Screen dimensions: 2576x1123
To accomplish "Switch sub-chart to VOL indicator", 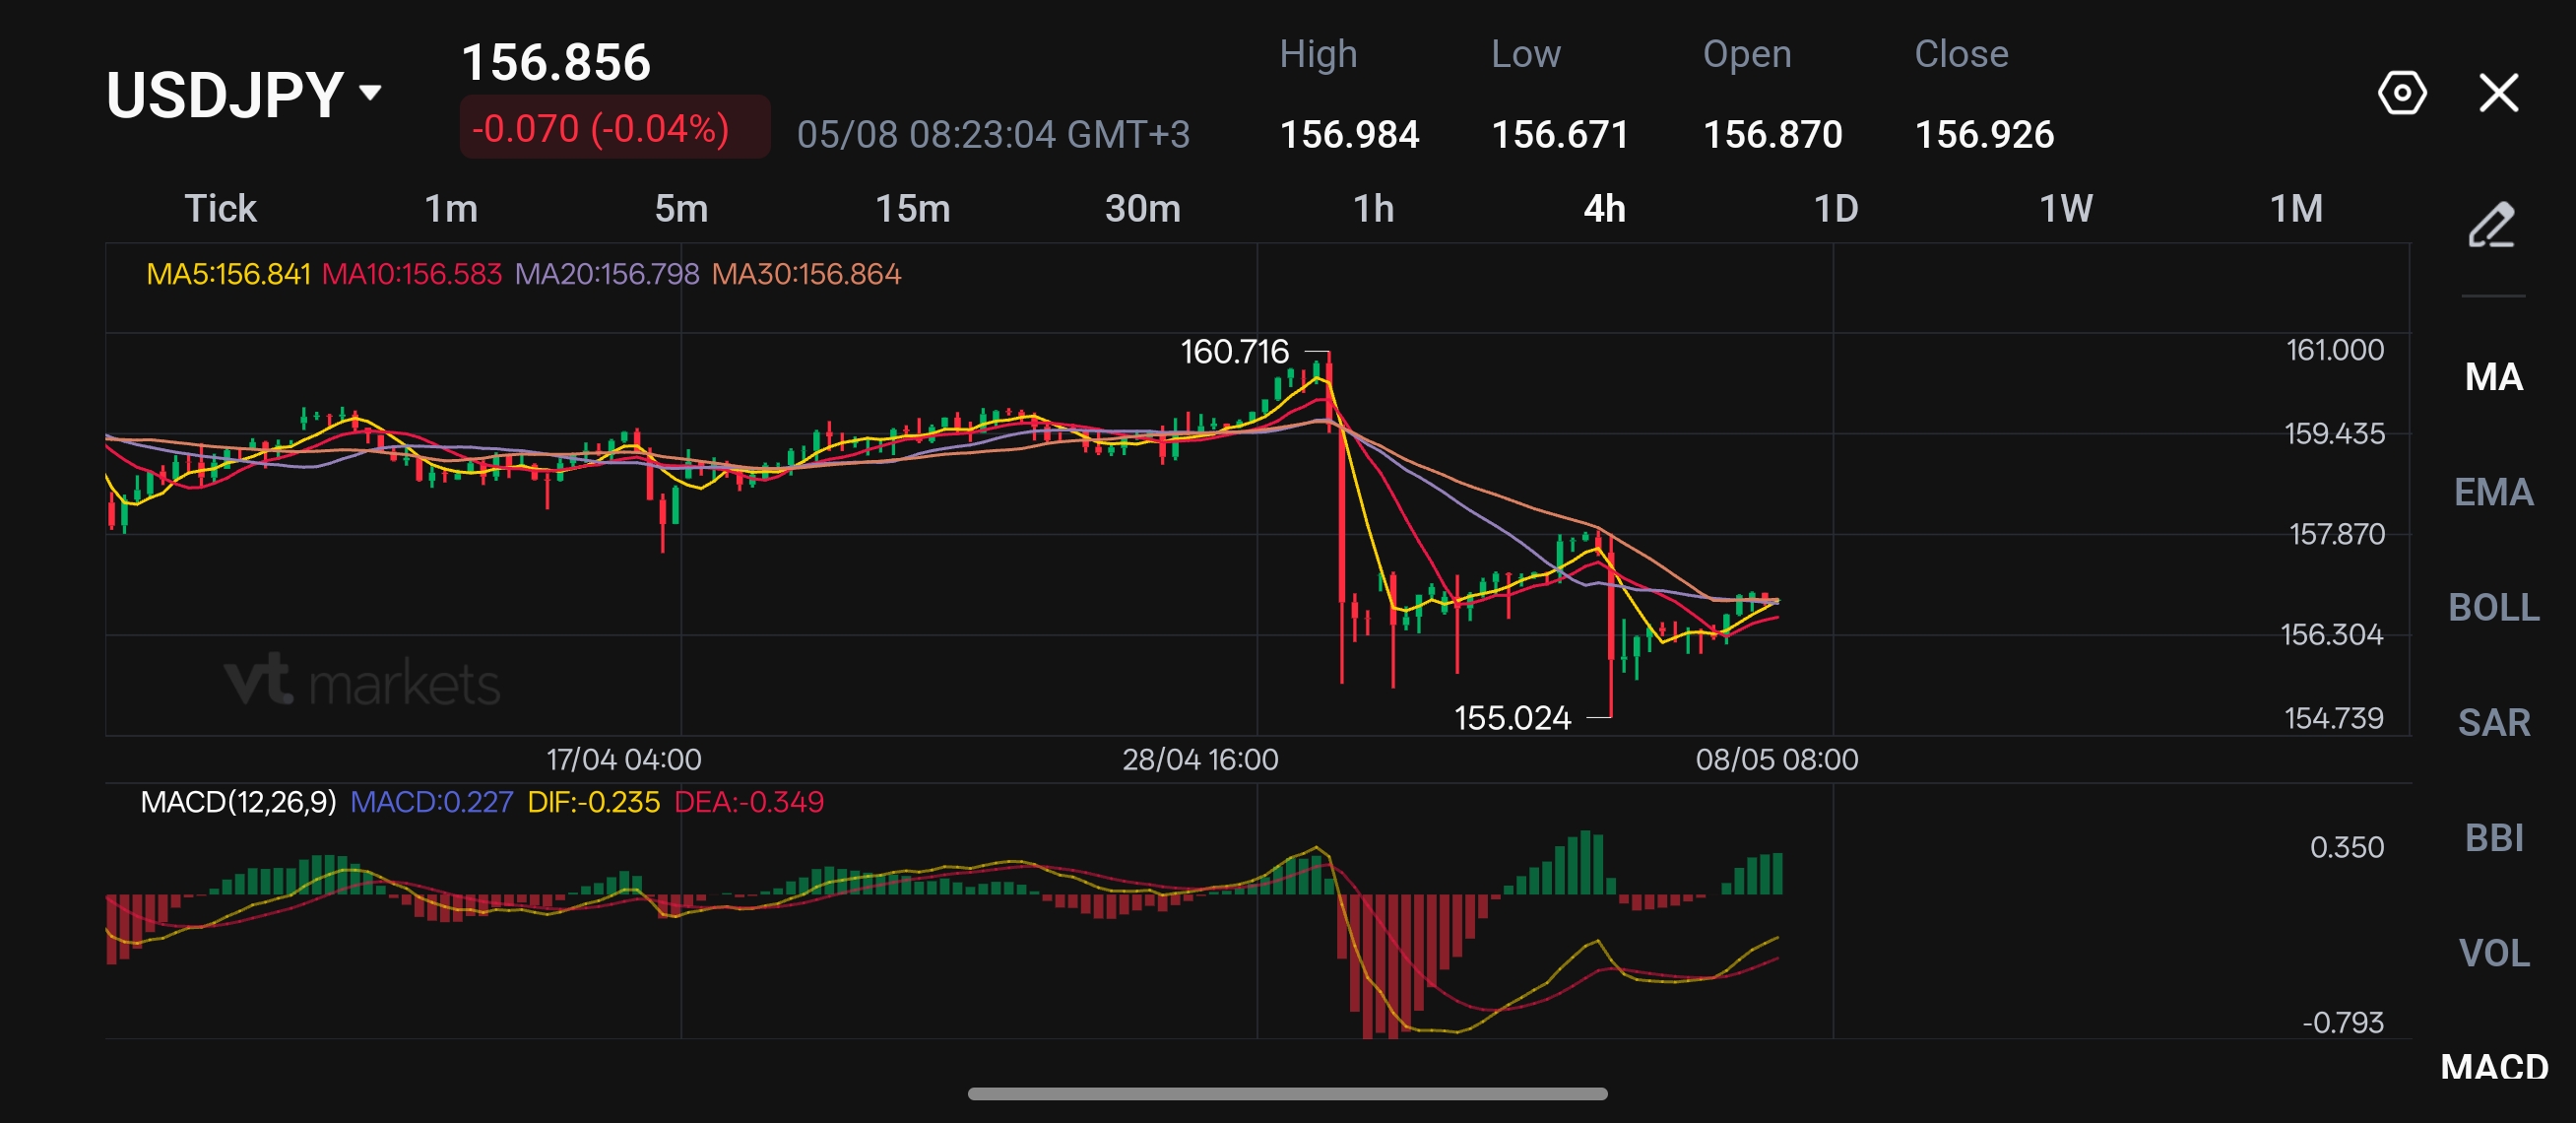I will pos(2494,952).
